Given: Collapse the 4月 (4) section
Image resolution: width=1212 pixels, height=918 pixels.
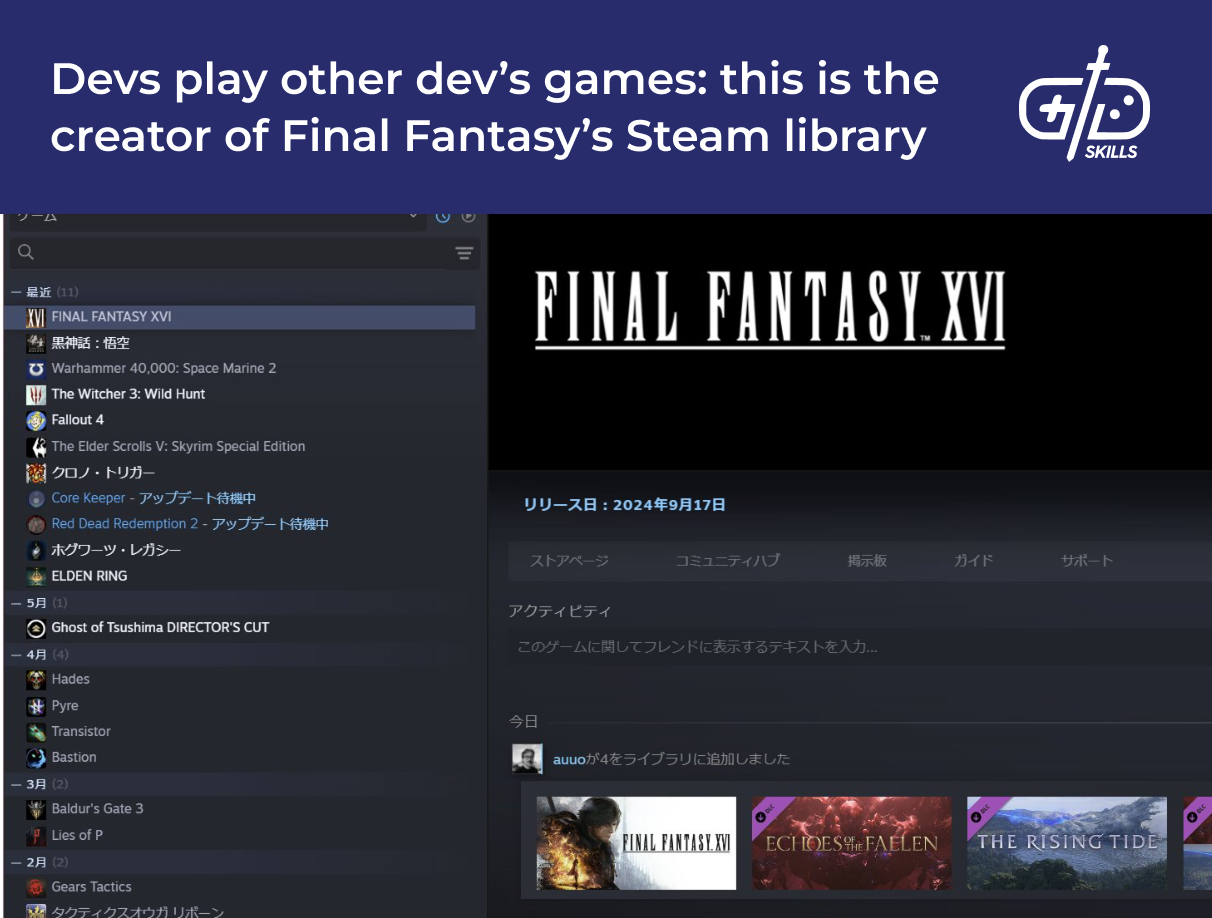Looking at the screenshot, I should pos(16,654).
